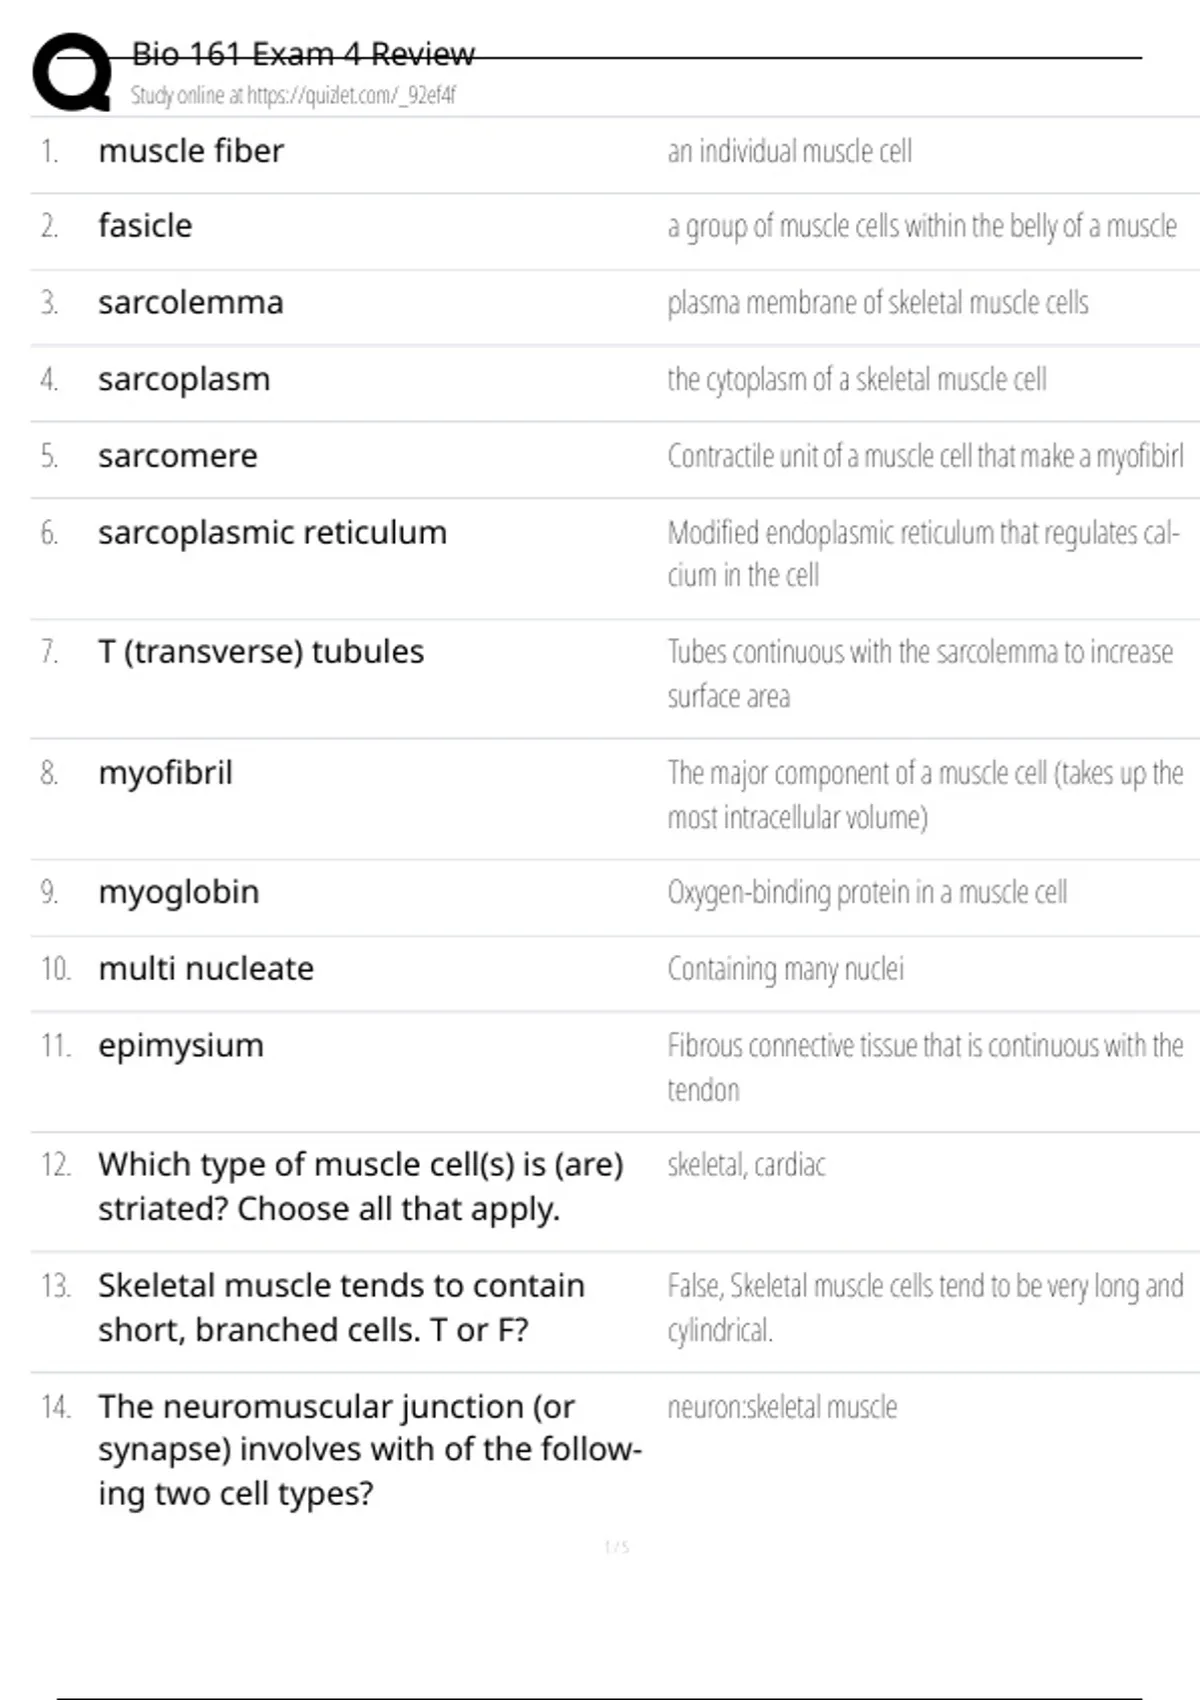
Task: Select the 'neuron:skeletal muscle' answer
Action: point(782,1407)
